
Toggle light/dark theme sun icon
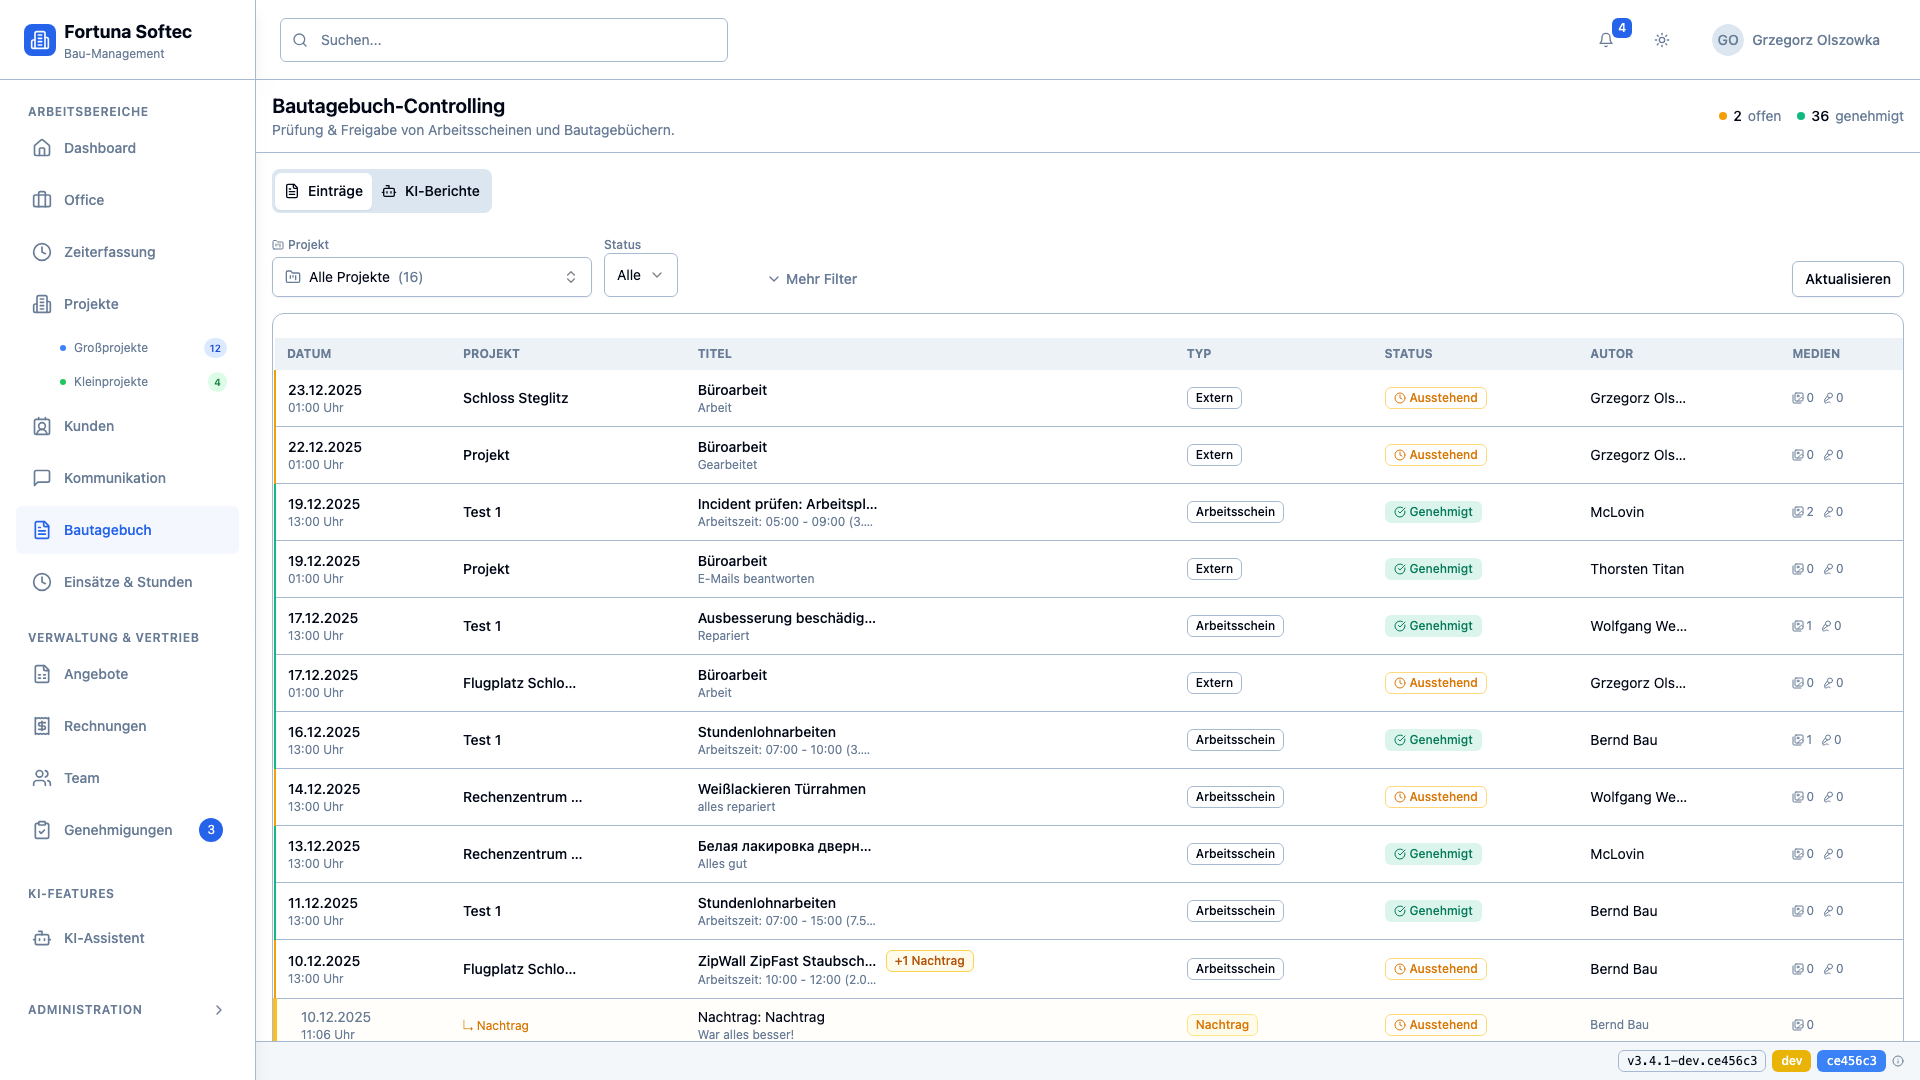click(1662, 40)
